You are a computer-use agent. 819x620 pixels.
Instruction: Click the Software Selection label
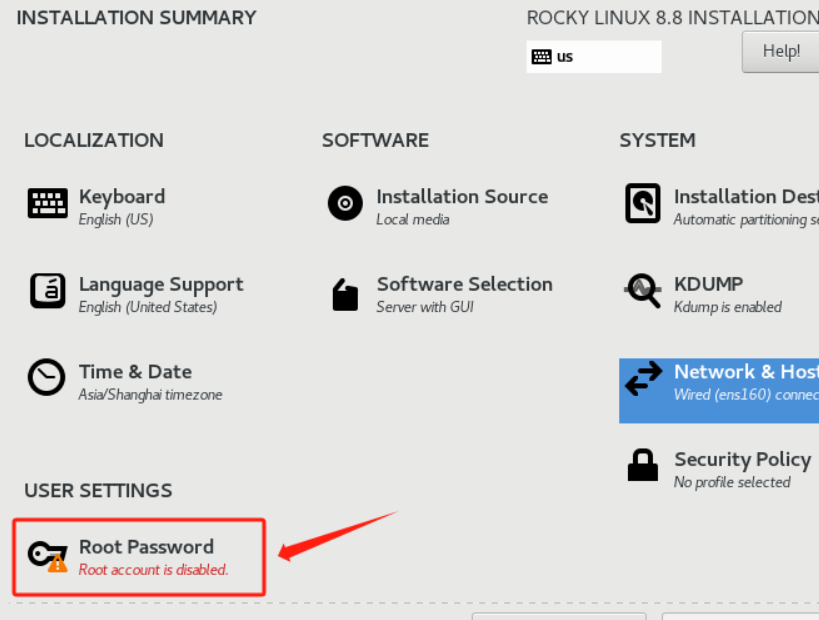[x=464, y=284]
